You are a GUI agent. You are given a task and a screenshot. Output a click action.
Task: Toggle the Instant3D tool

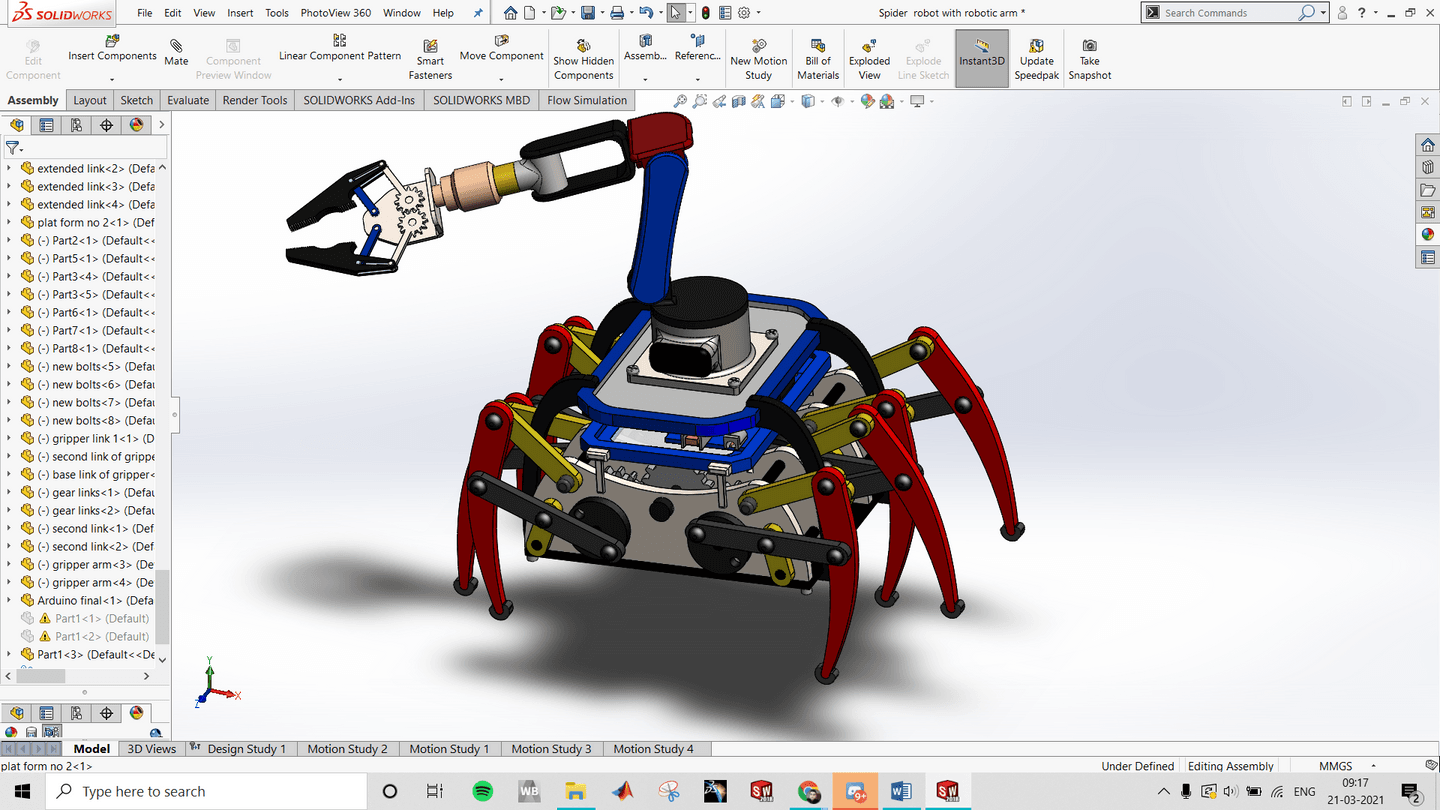click(x=982, y=58)
